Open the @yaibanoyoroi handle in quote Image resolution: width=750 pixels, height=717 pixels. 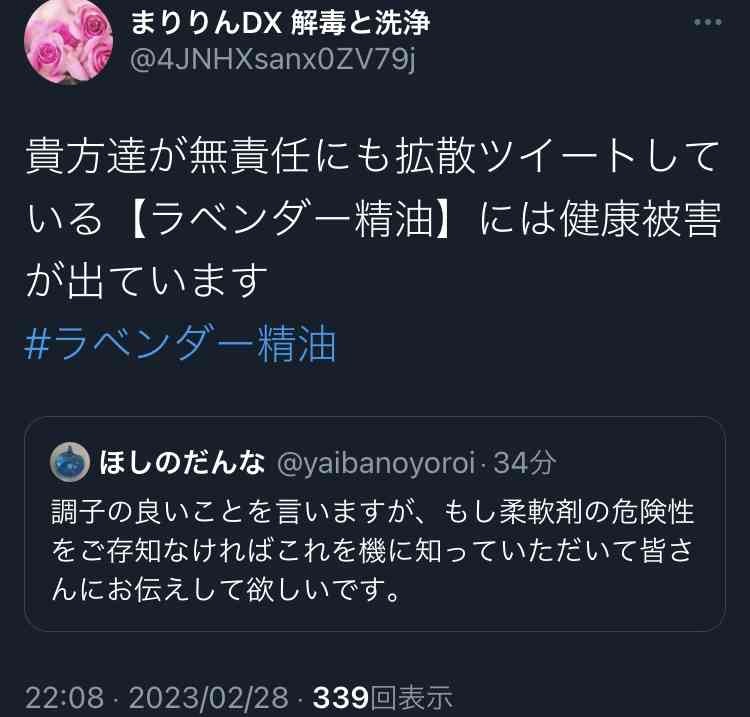coord(376,463)
